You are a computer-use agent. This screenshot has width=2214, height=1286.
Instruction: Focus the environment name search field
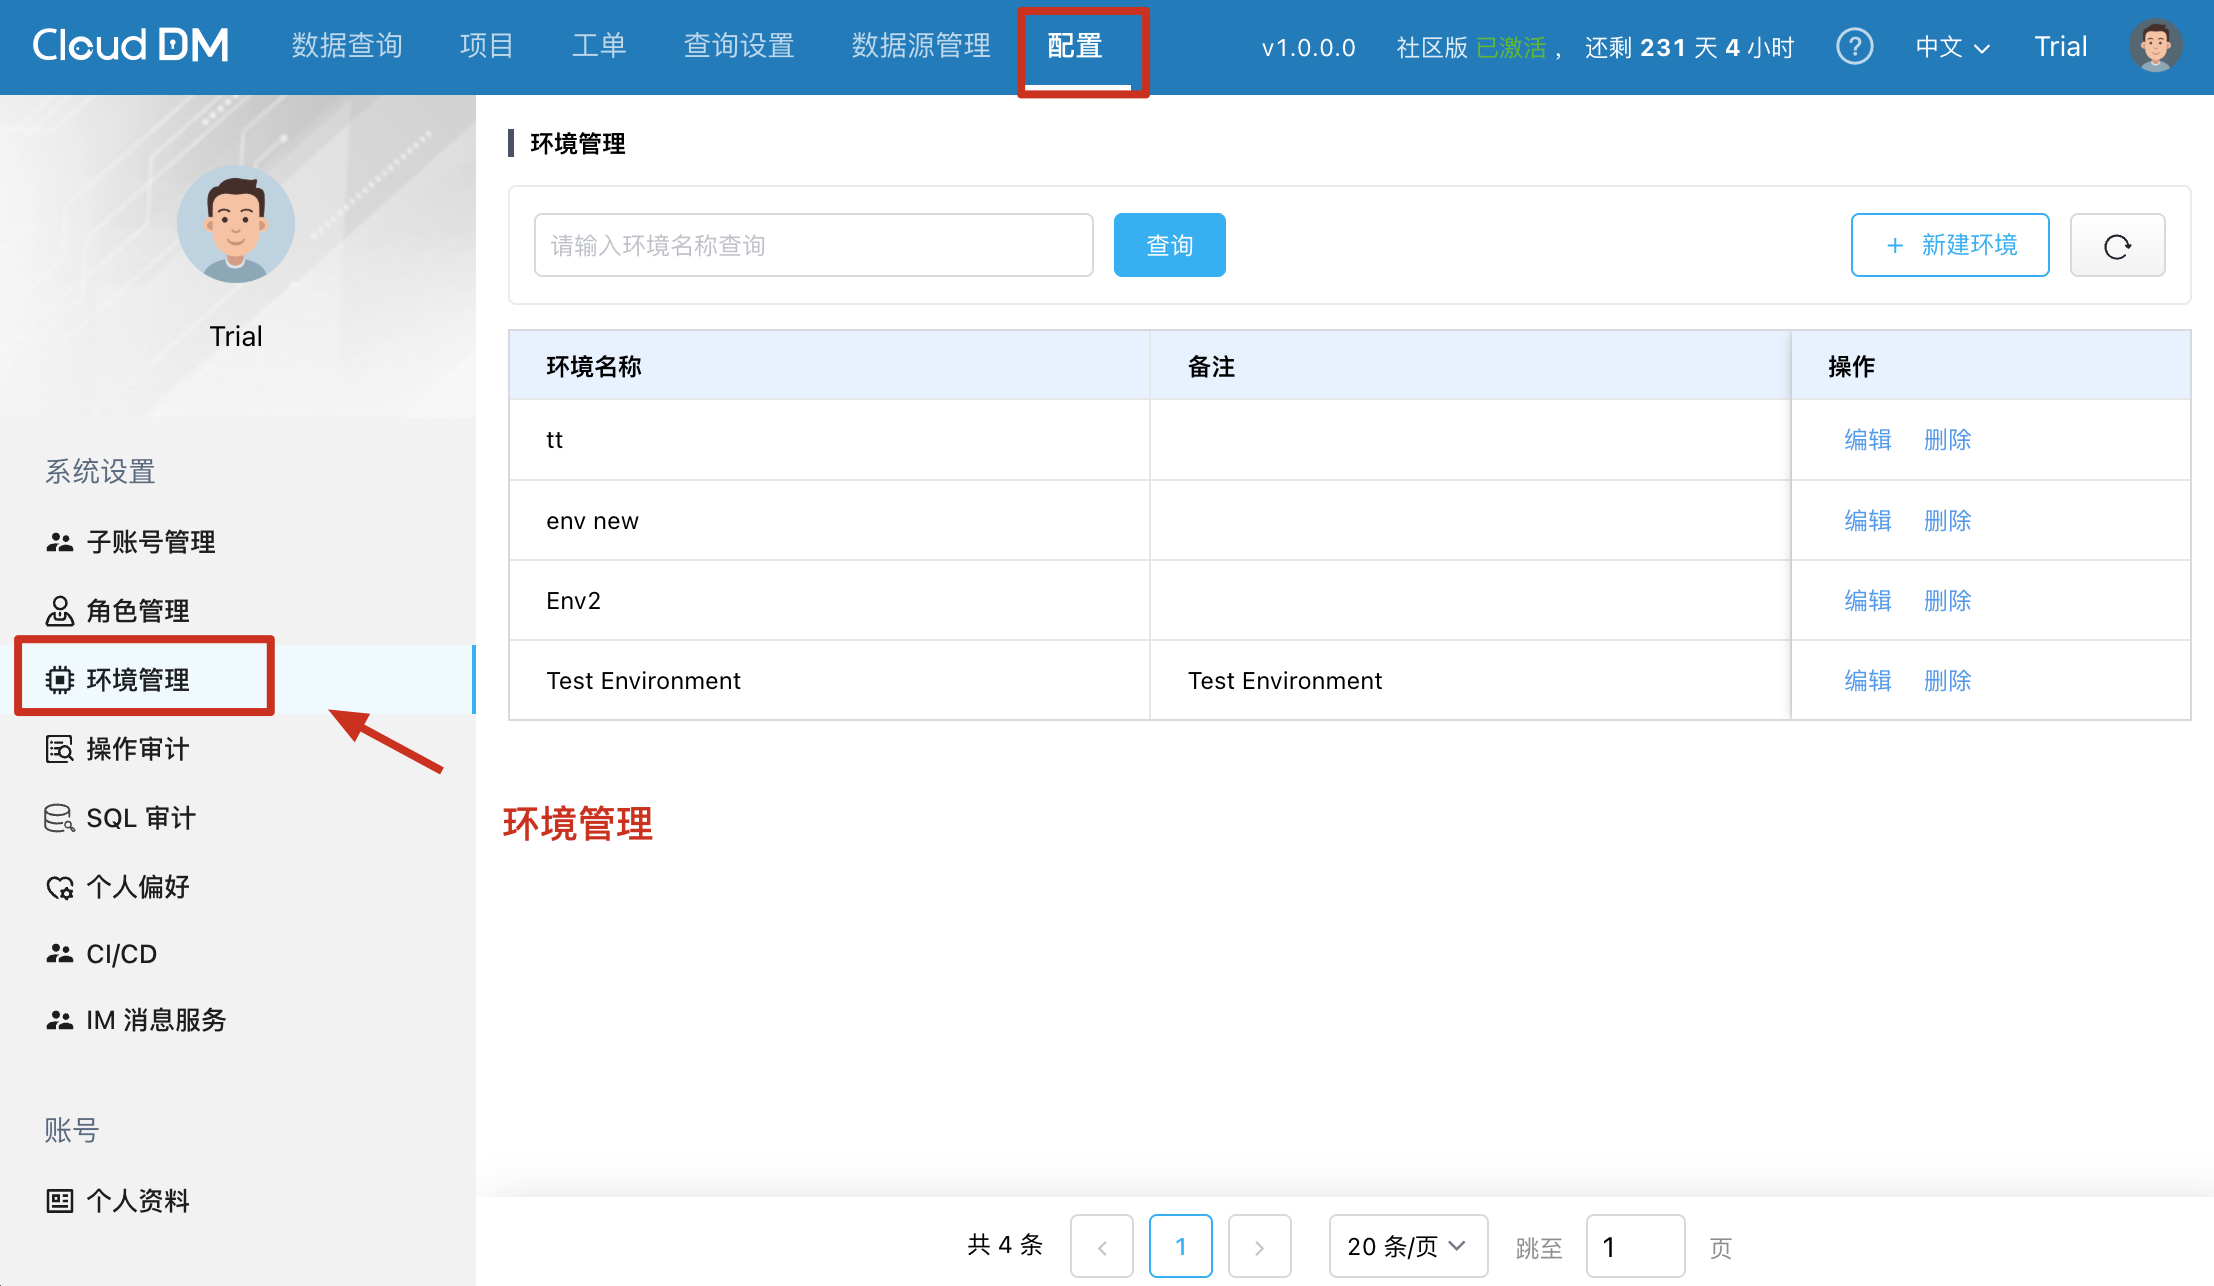(x=813, y=245)
